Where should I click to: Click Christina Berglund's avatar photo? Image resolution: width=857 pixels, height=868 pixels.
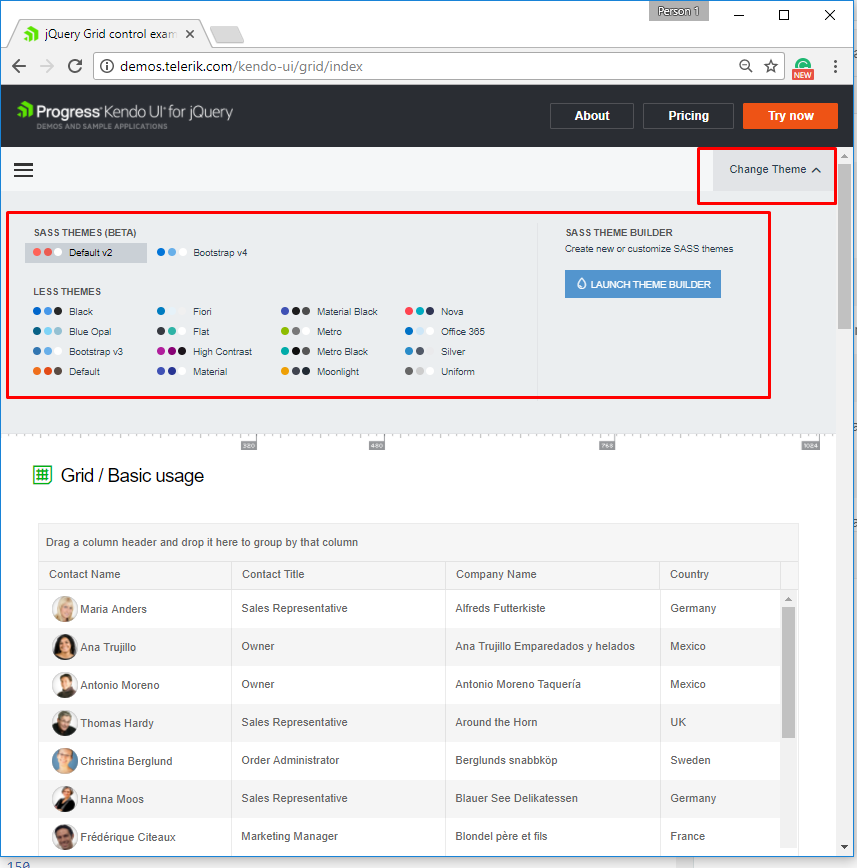click(x=65, y=761)
